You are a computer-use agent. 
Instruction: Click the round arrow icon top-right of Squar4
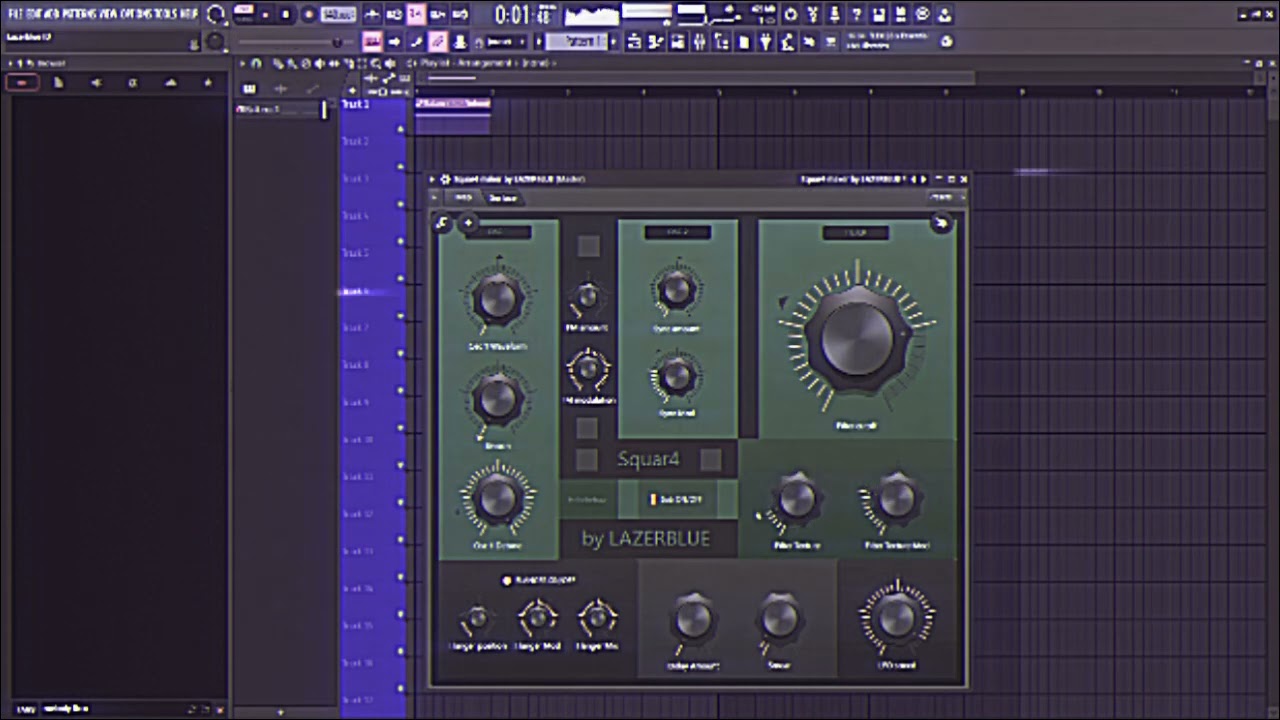[941, 223]
